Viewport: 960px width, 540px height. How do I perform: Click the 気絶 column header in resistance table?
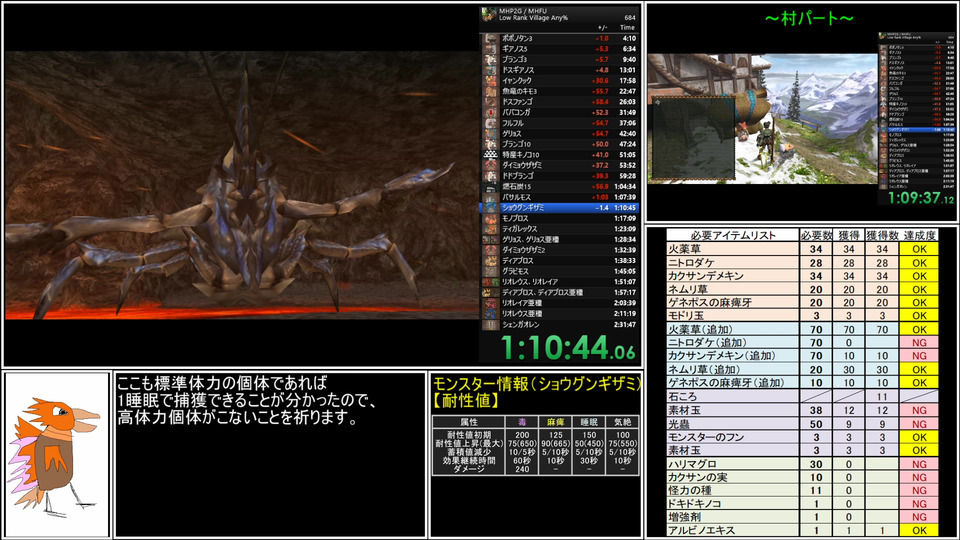[x=622, y=422]
